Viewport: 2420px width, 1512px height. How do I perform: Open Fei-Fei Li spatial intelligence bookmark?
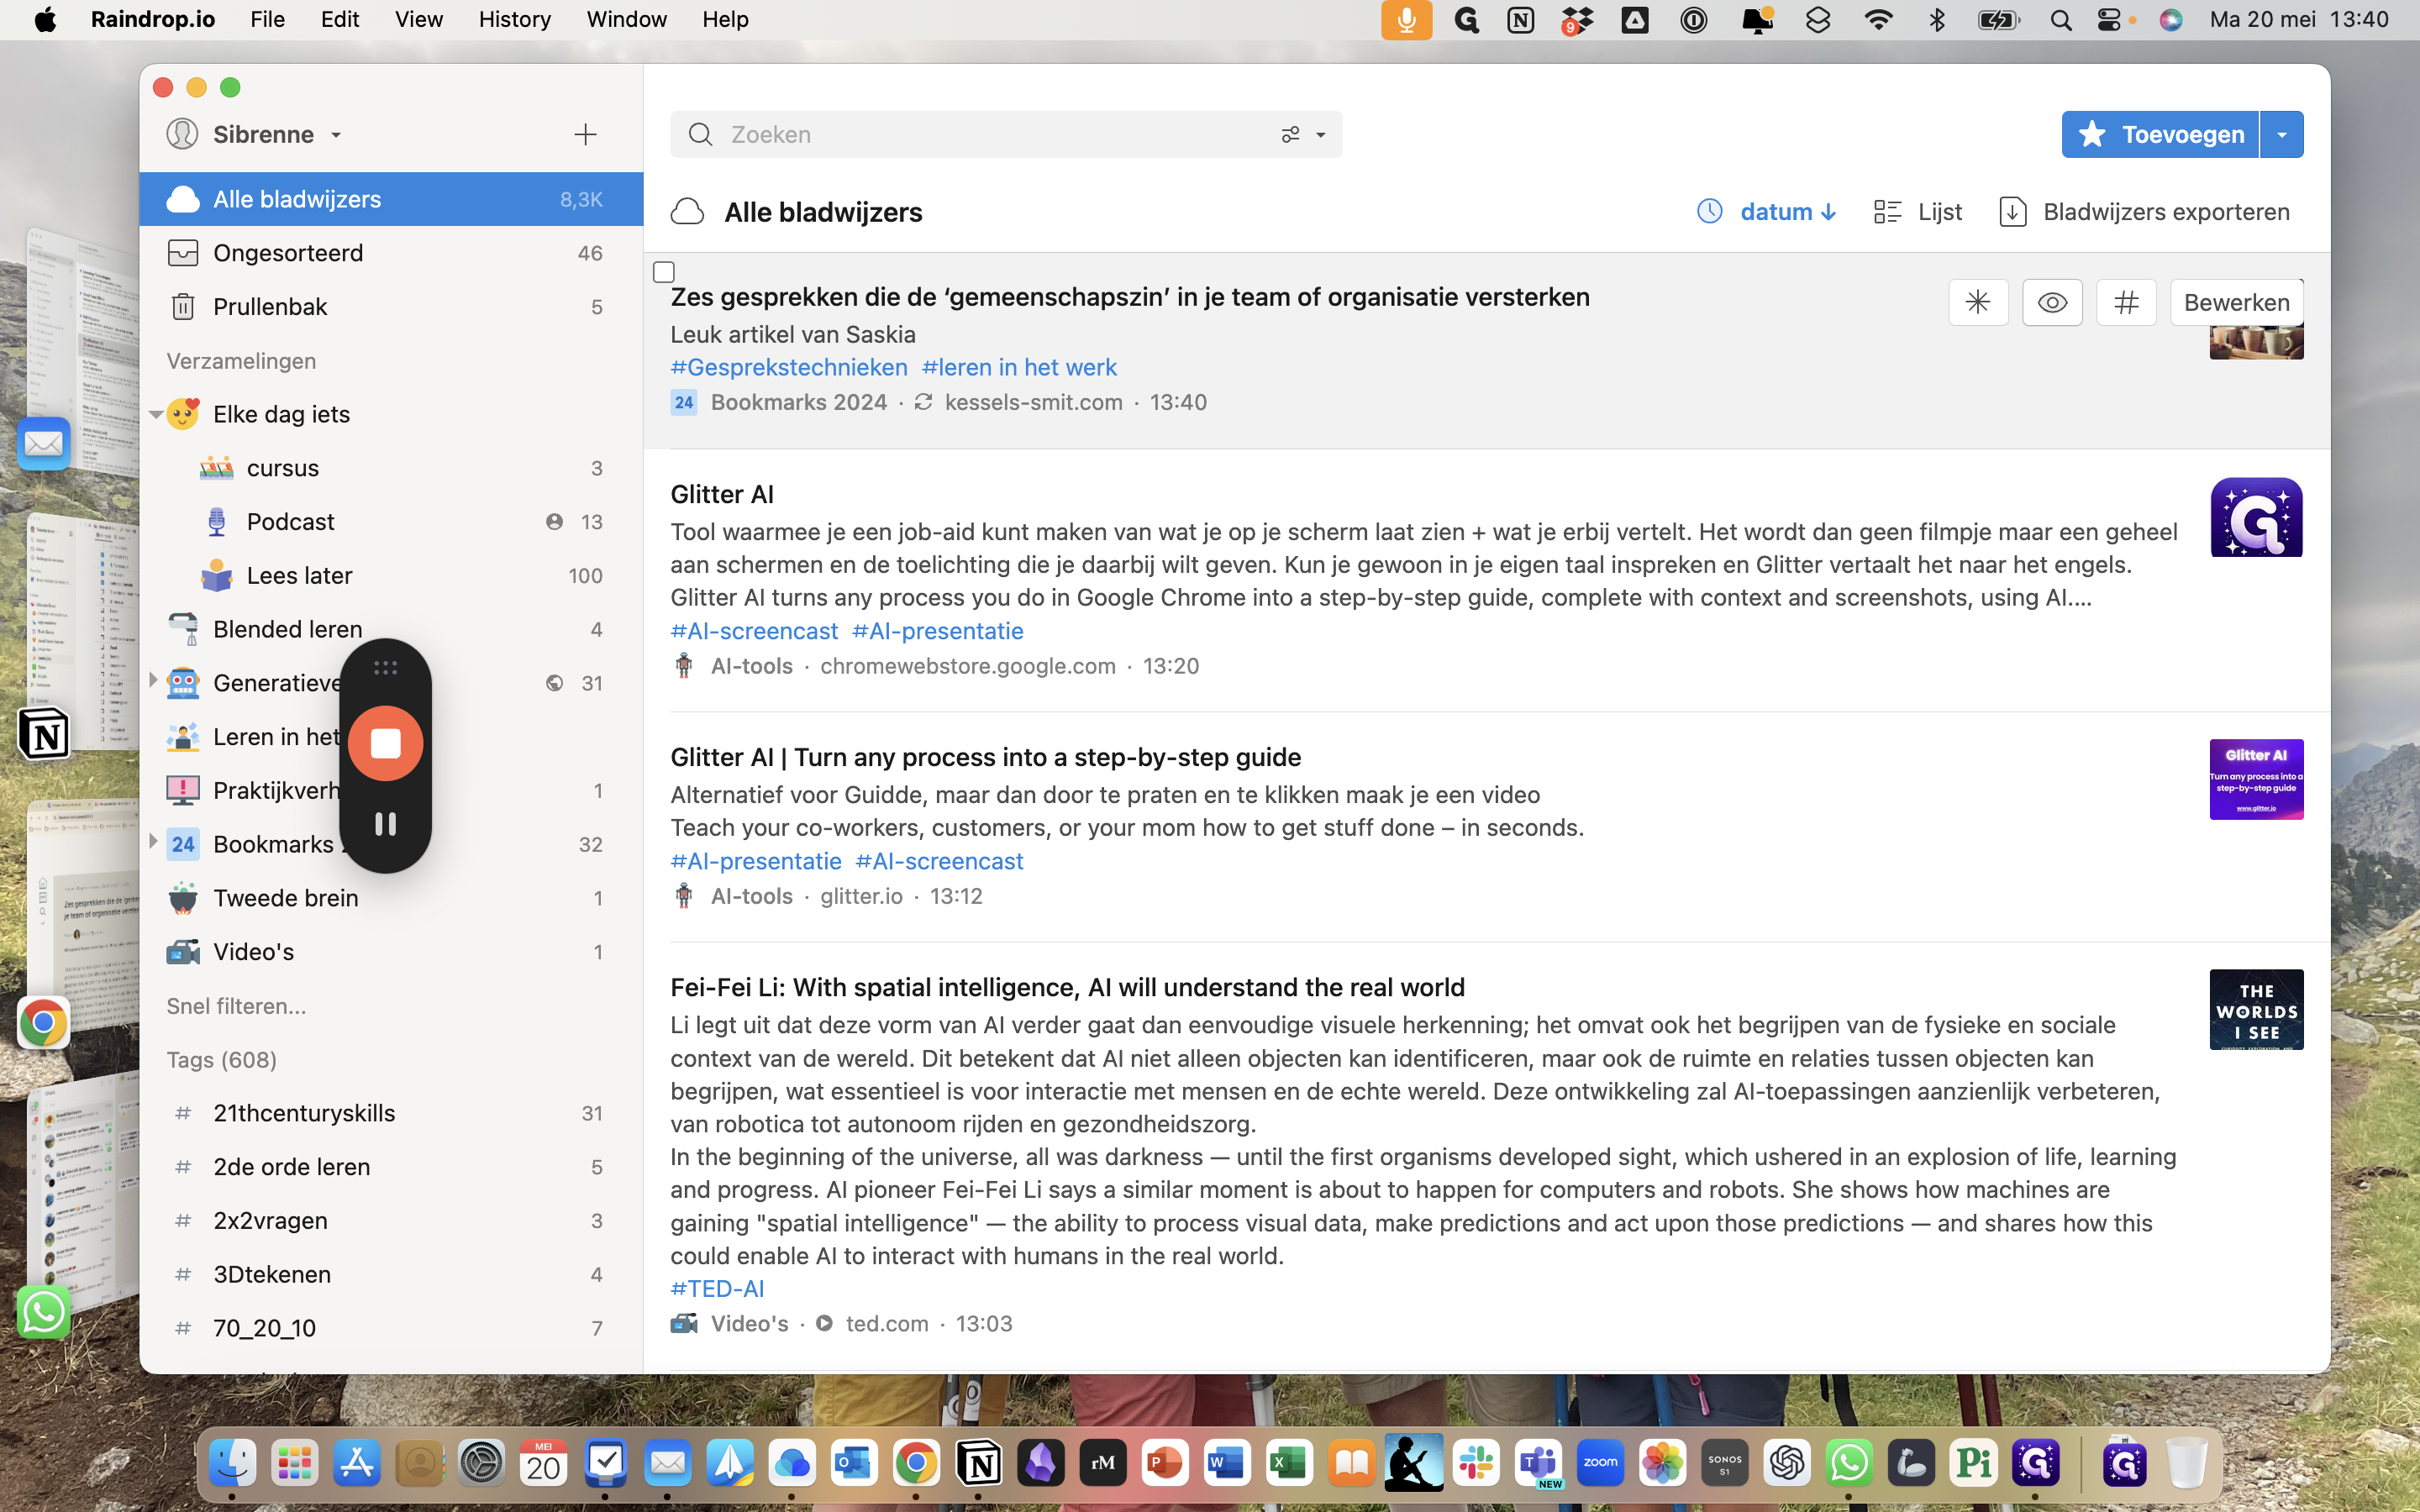1067,987
